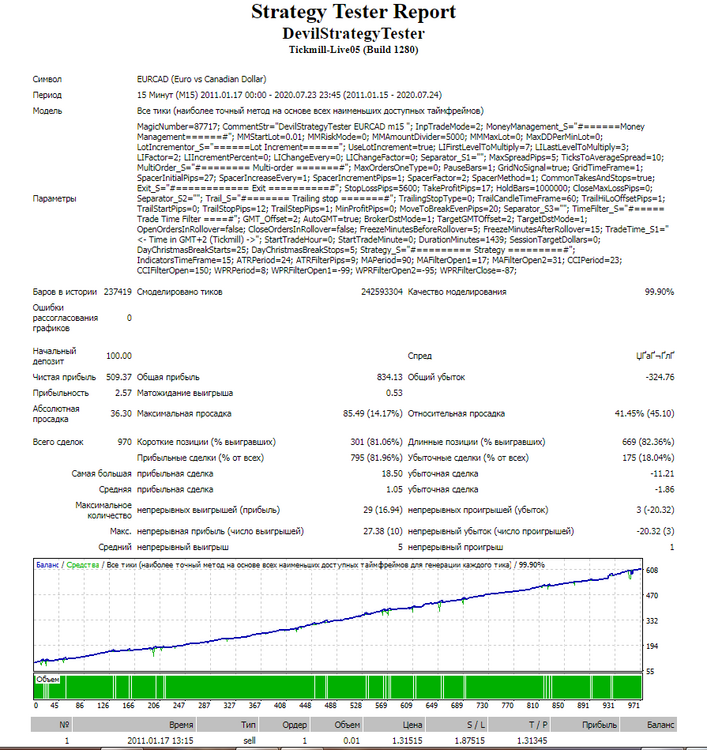The width and height of the screenshot is (707, 750).
Task: Click the 'Матожидание выигрыша' label
Action: coord(185,393)
